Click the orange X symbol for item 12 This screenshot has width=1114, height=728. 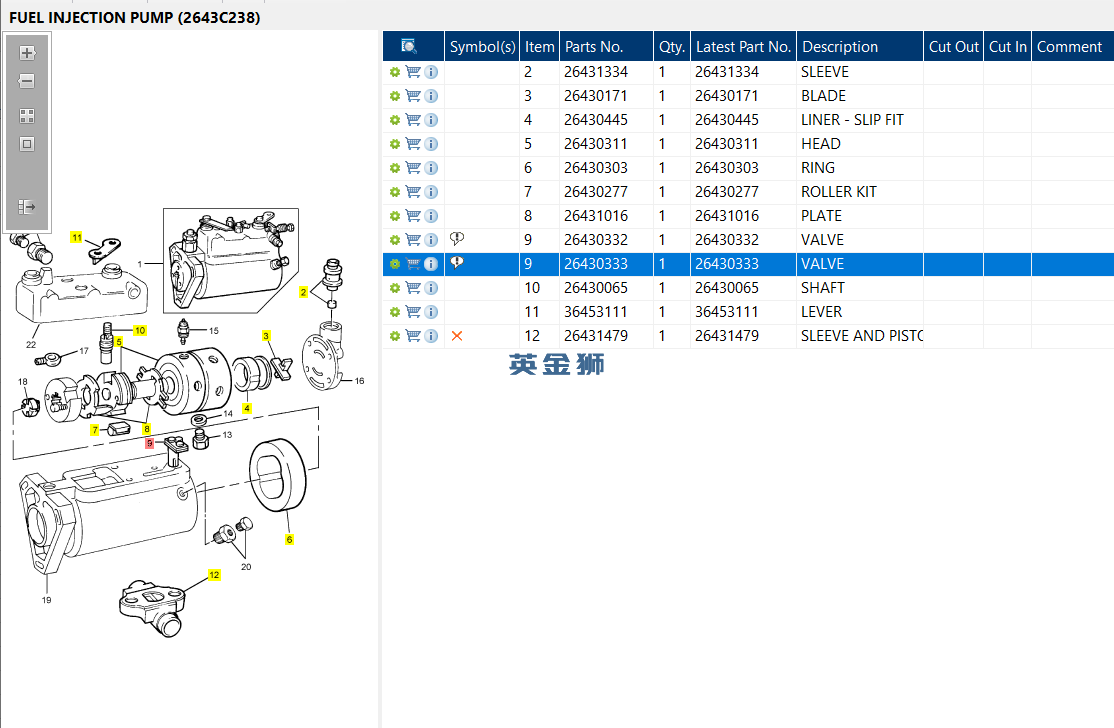(x=457, y=336)
